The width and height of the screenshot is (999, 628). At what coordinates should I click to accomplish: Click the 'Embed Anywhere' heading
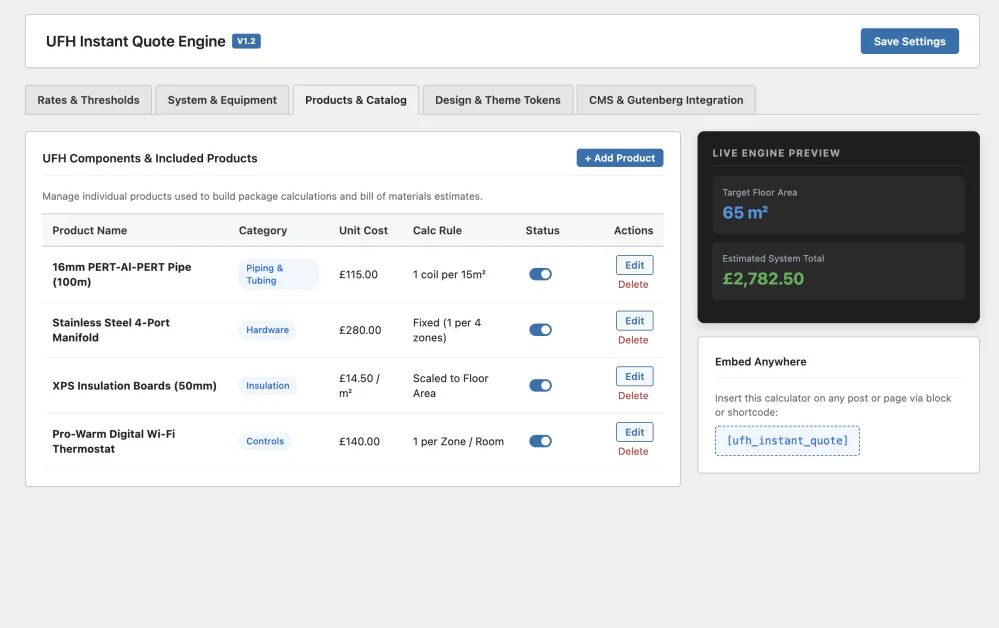point(761,362)
